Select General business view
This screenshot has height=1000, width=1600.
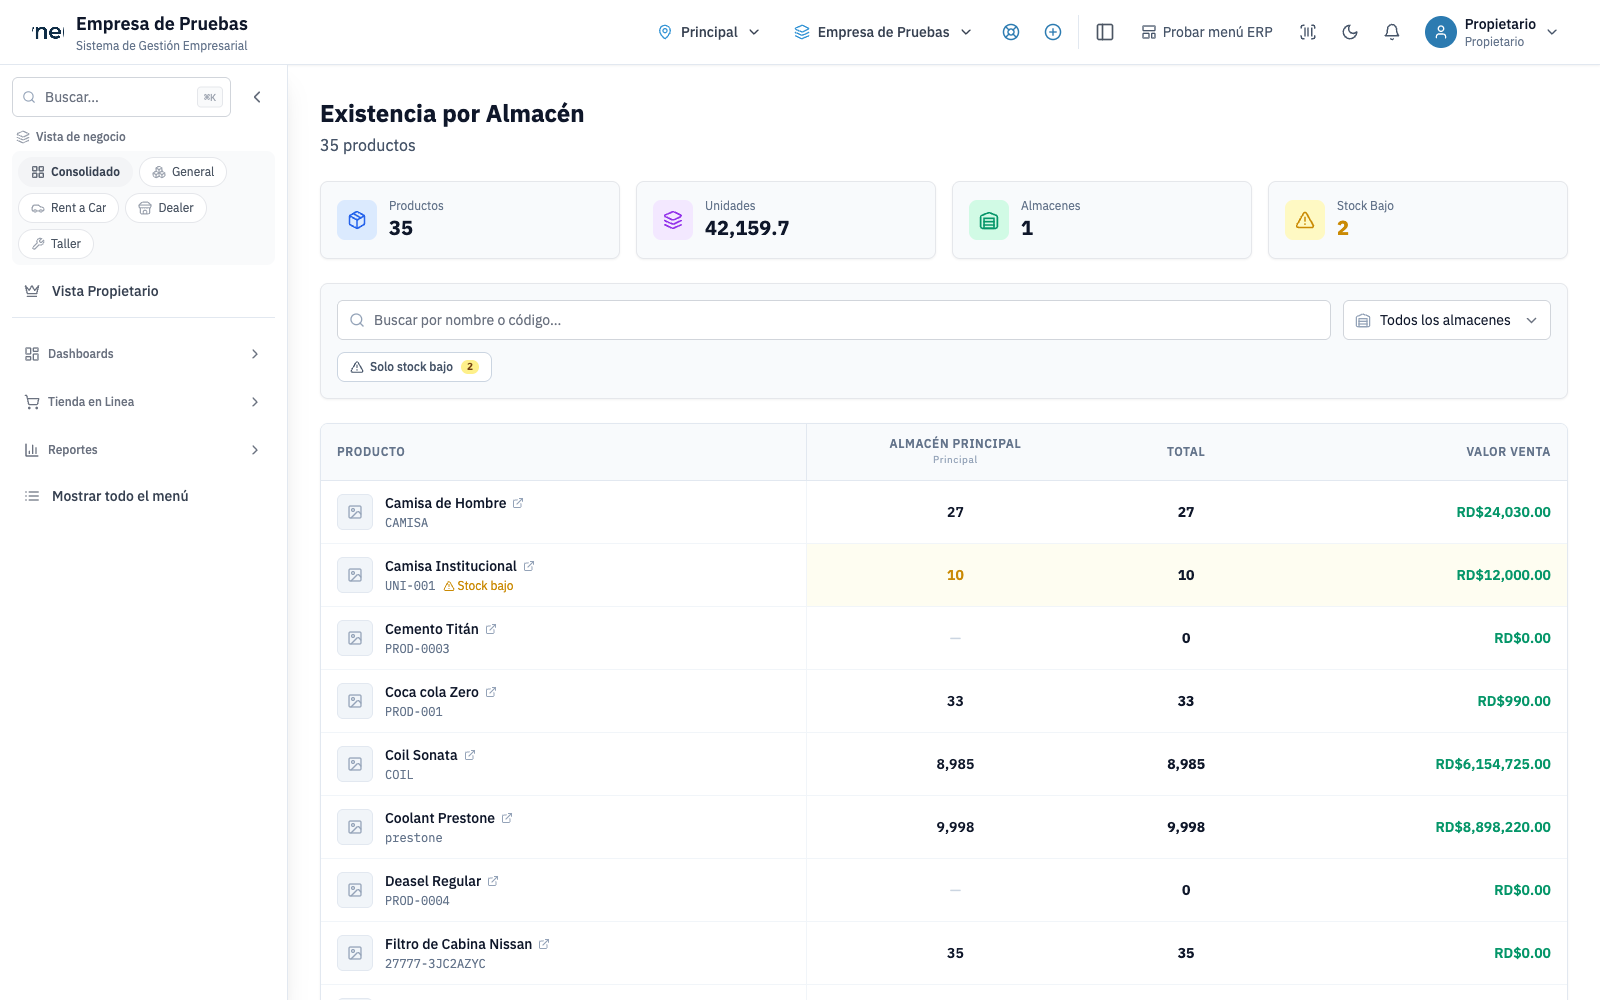183,172
